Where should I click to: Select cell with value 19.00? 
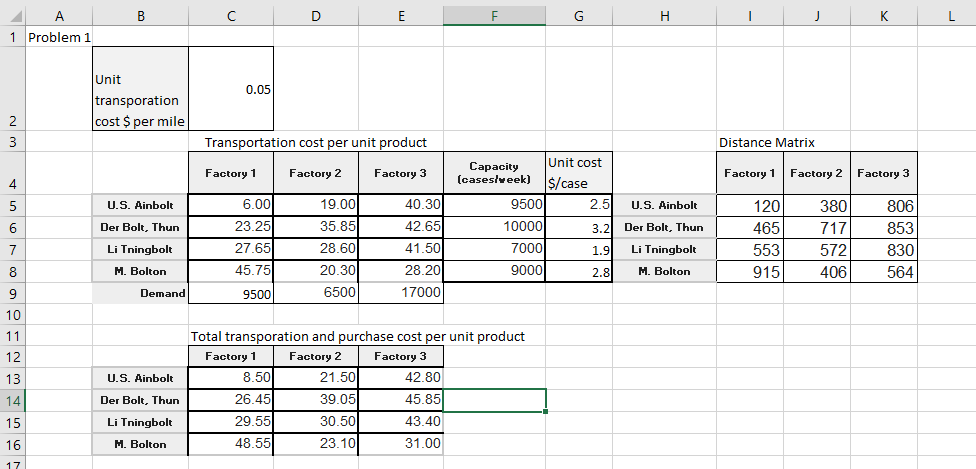(316, 205)
